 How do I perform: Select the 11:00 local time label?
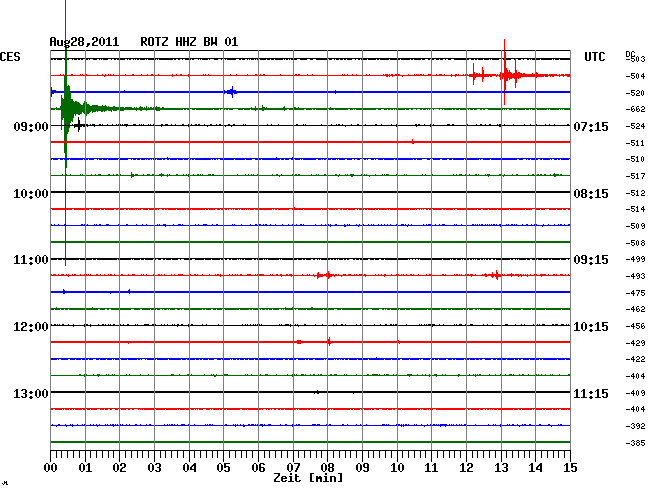tap(31, 260)
